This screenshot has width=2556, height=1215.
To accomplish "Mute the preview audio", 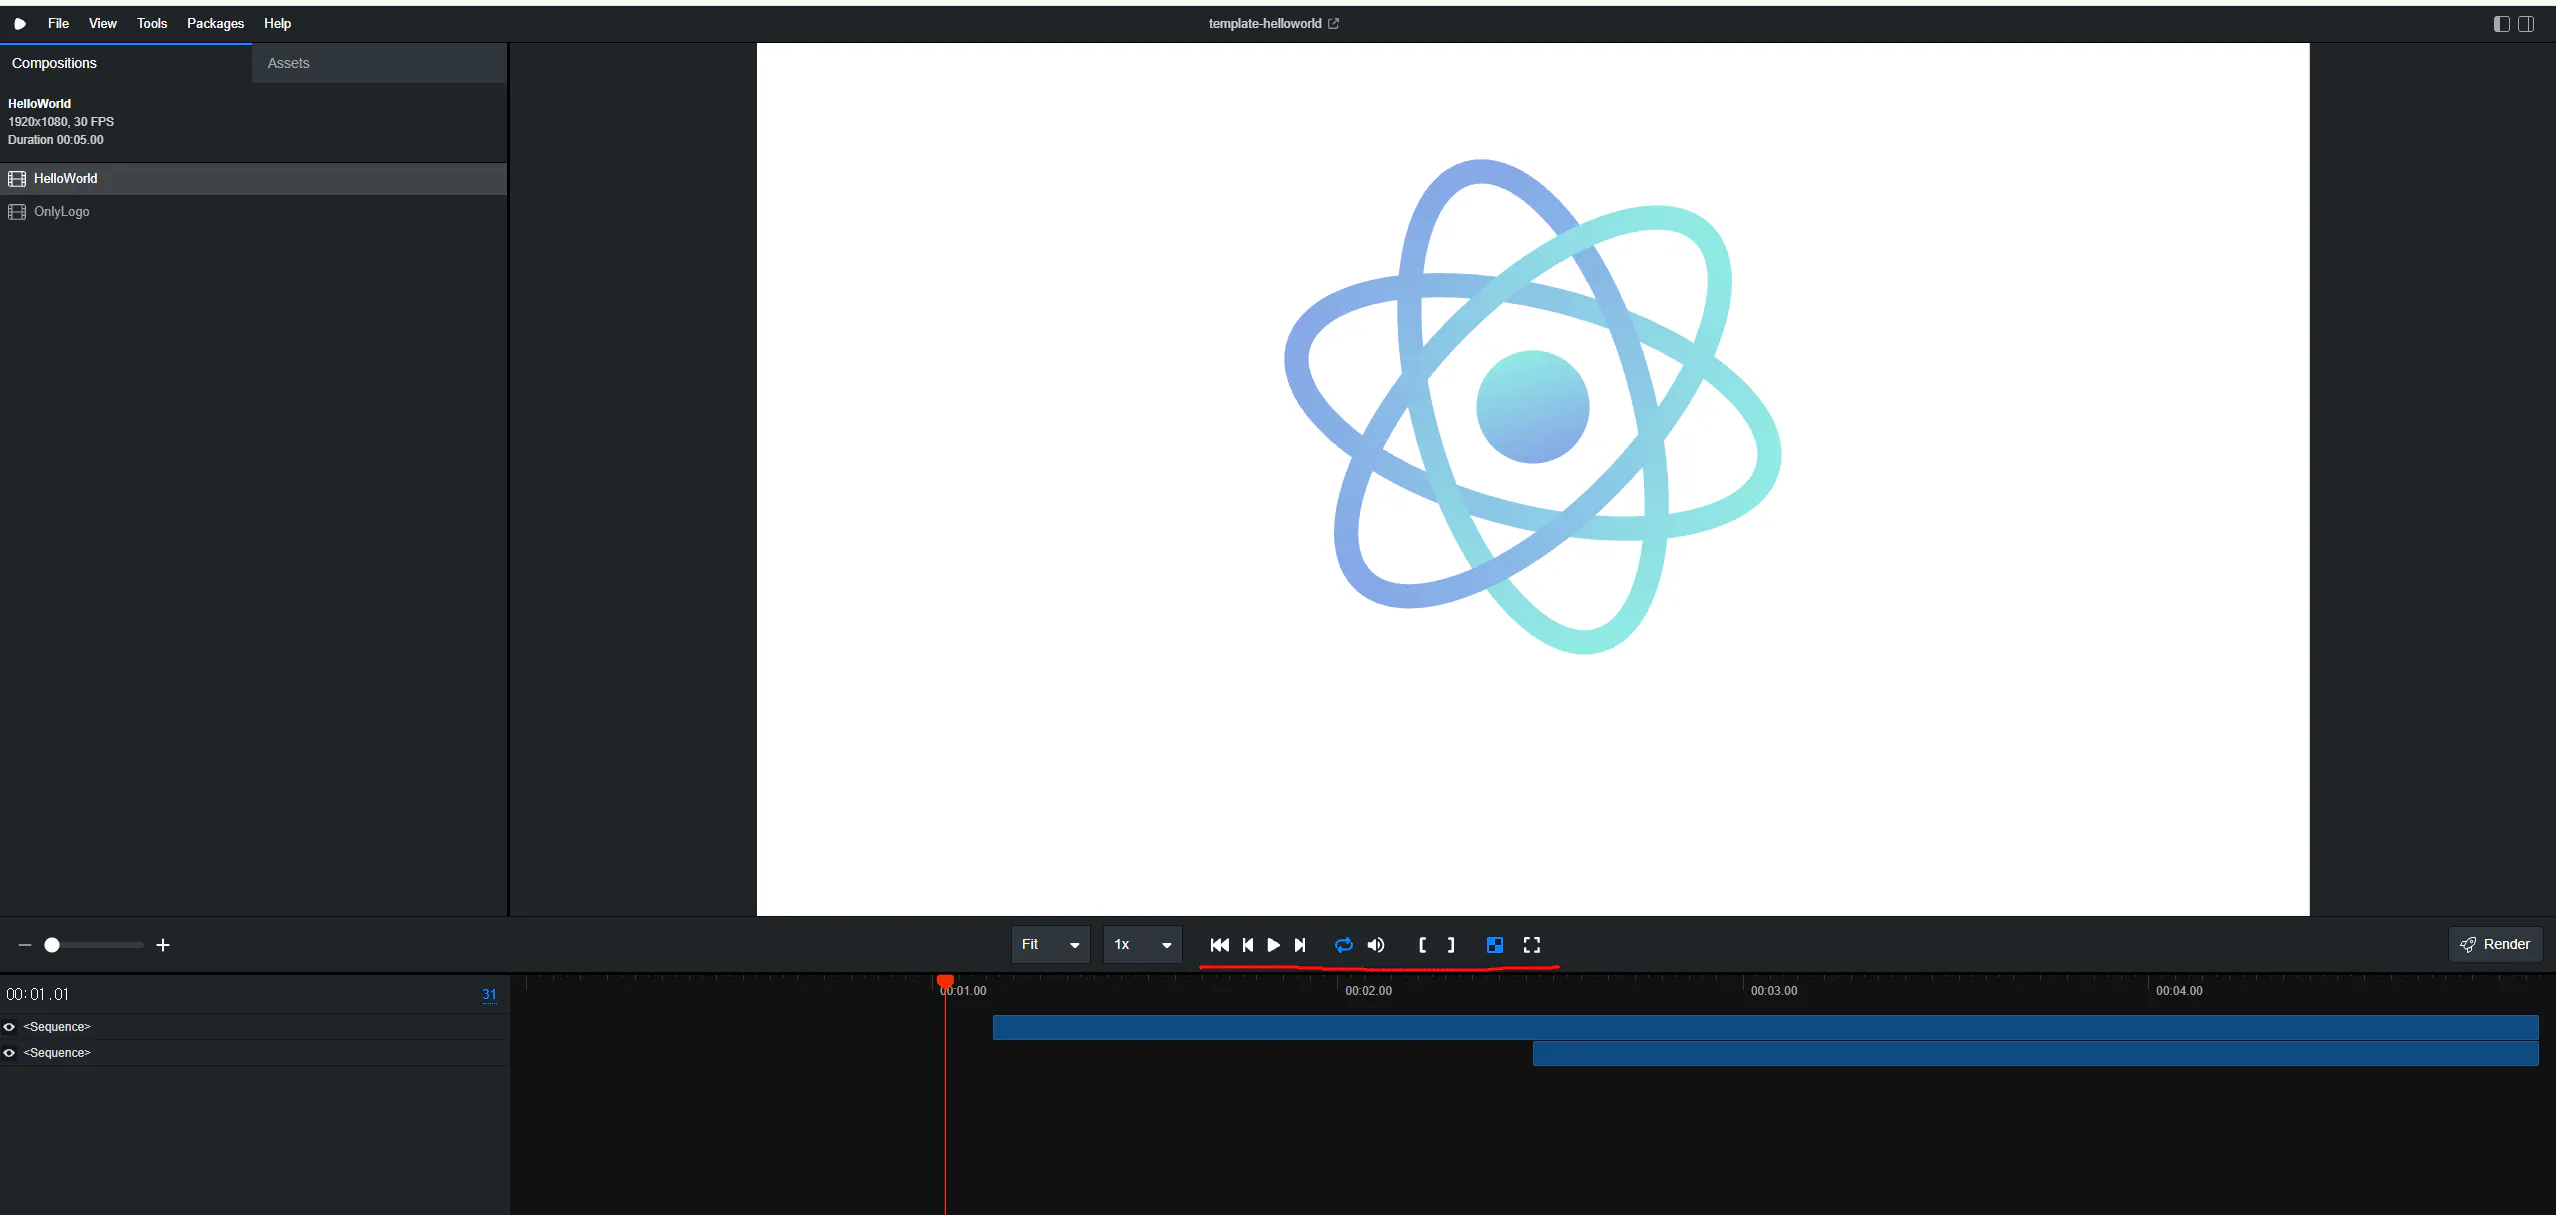I will click(x=1376, y=945).
